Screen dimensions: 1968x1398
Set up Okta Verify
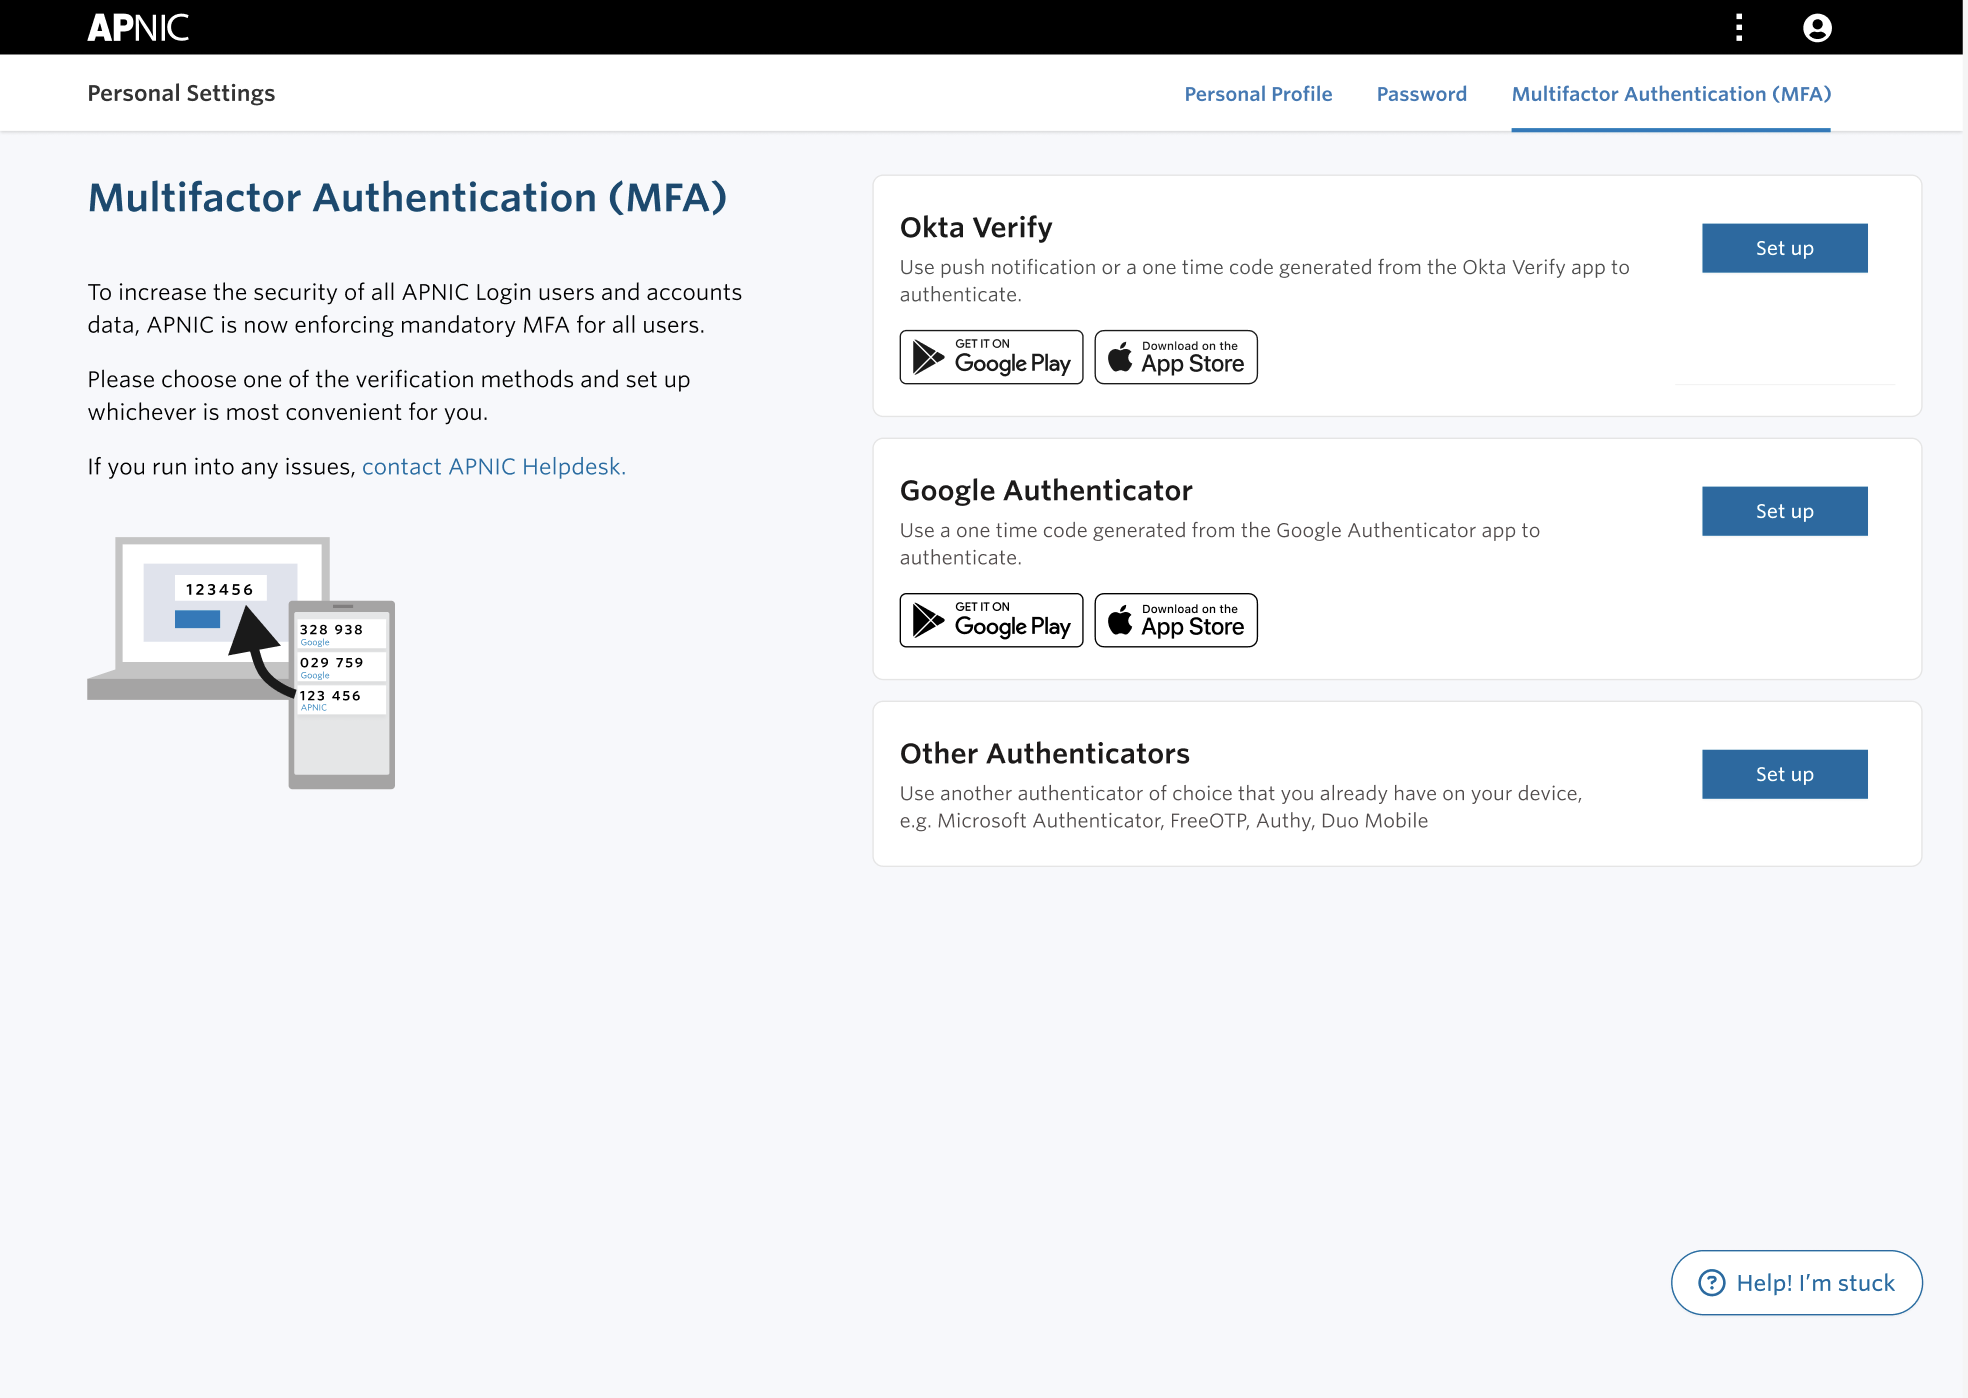[1784, 248]
